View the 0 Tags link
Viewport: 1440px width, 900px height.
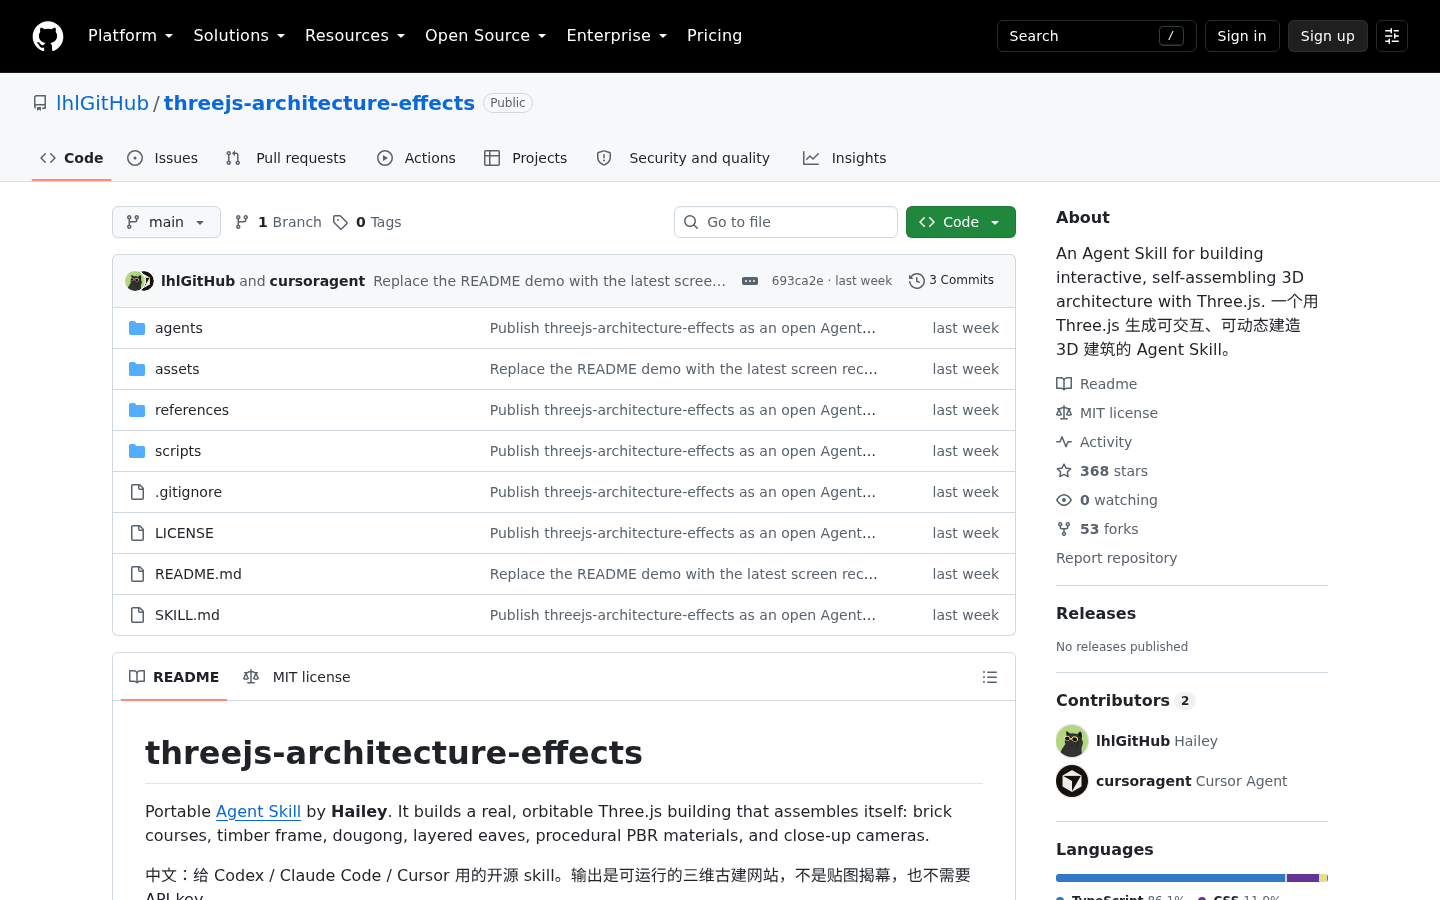coord(367,222)
